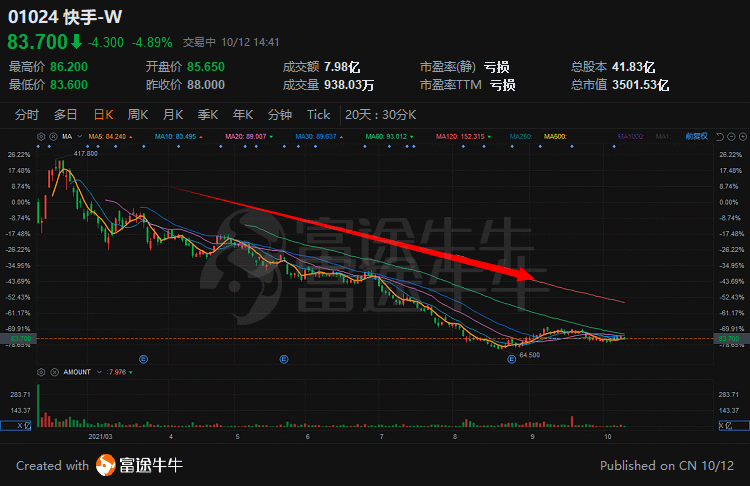Viewport: 750px width, 486px height.
Task: Click the AMOUNT indicator name
Action: 77,372
